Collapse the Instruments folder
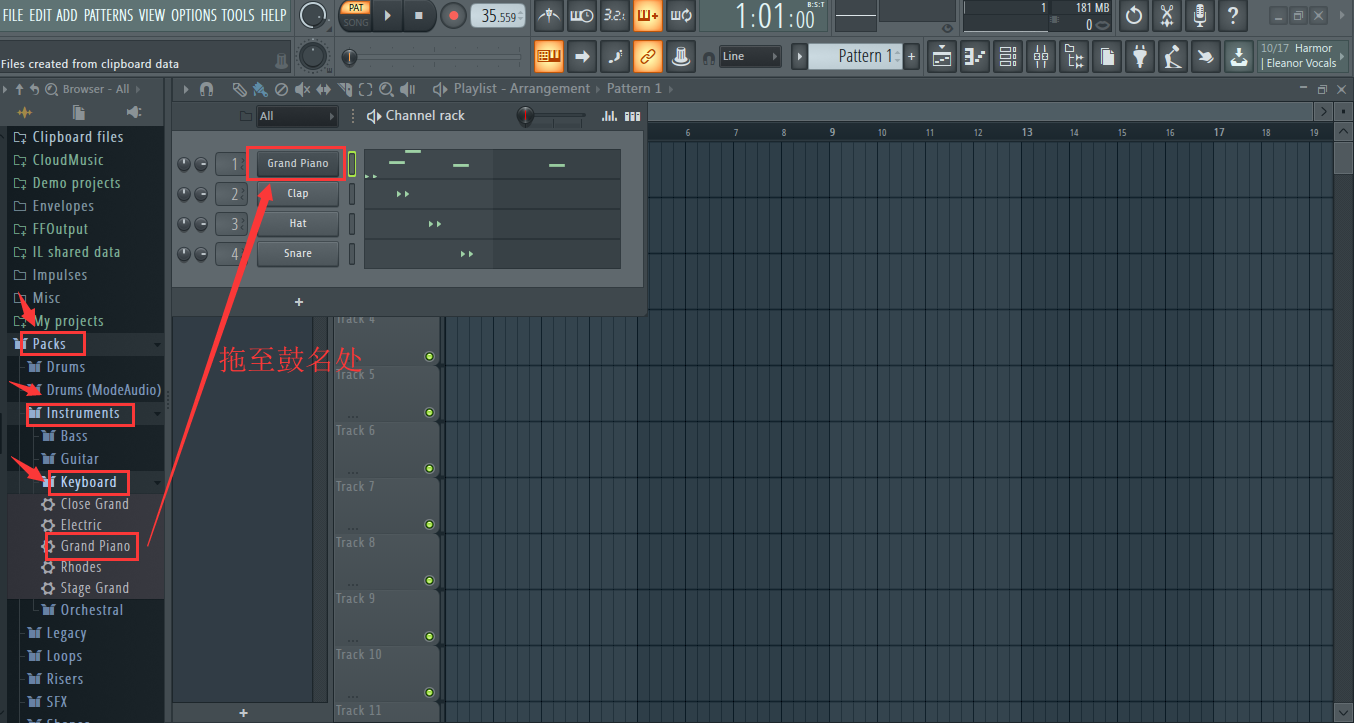 (x=157, y=413)
